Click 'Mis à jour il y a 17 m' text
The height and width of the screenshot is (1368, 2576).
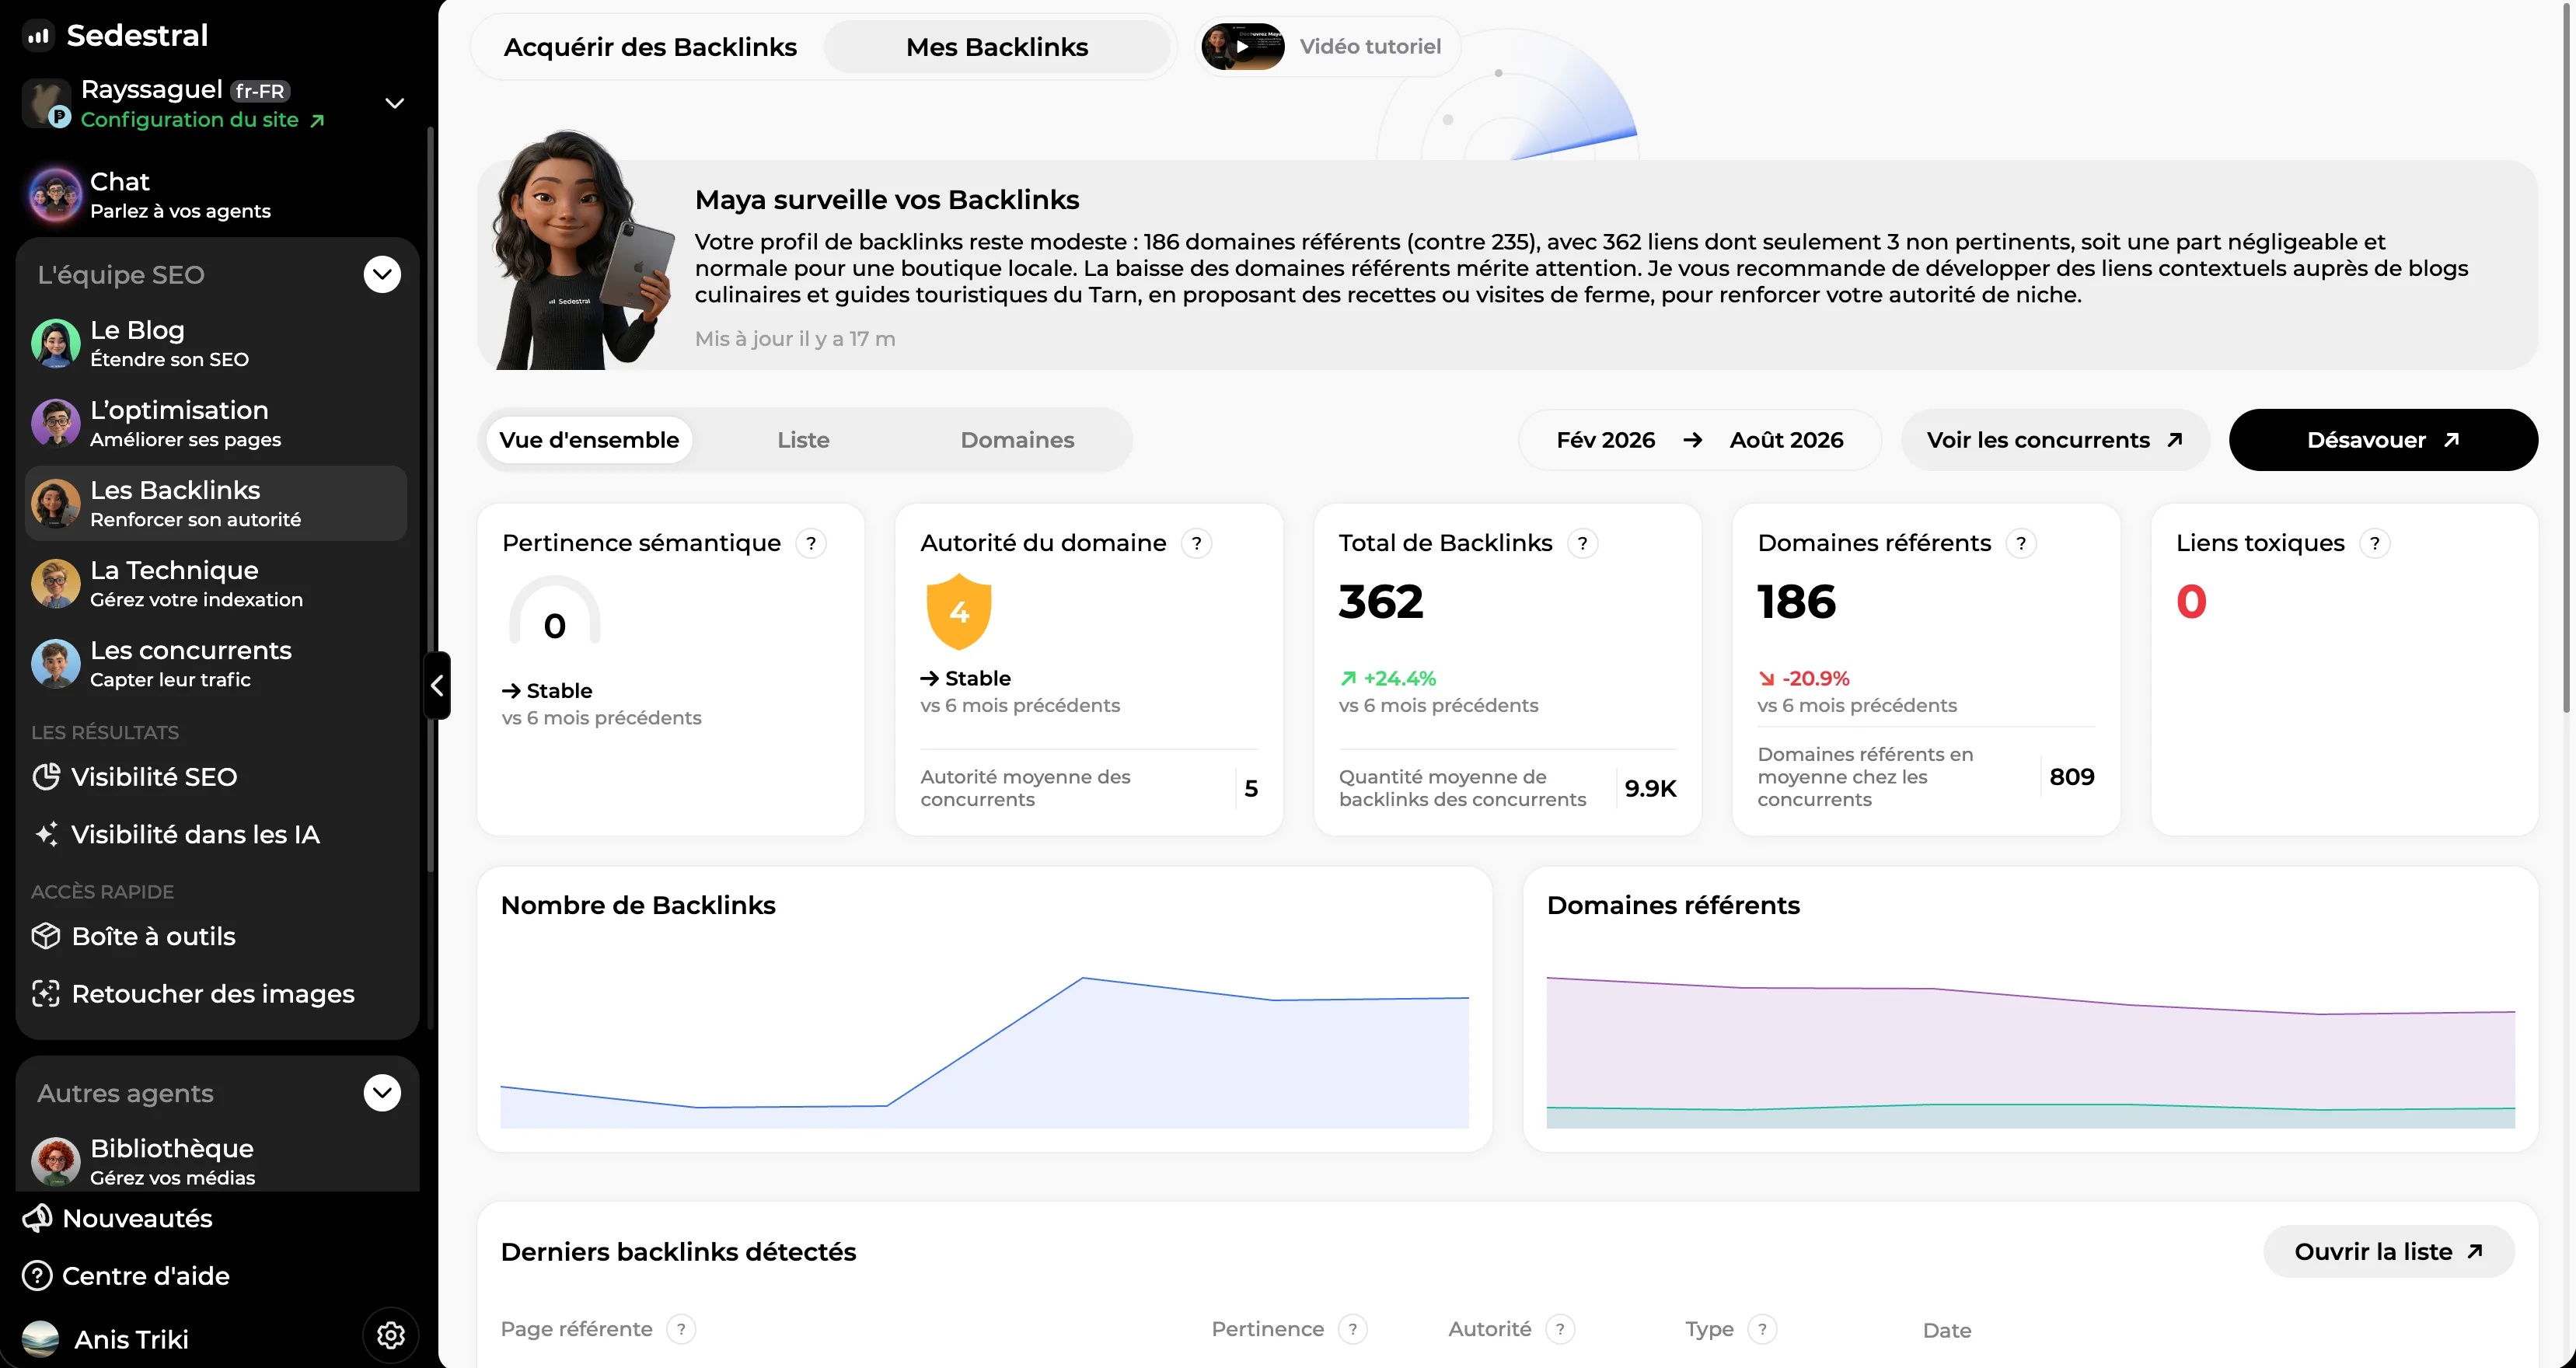(x=795, y=339)
